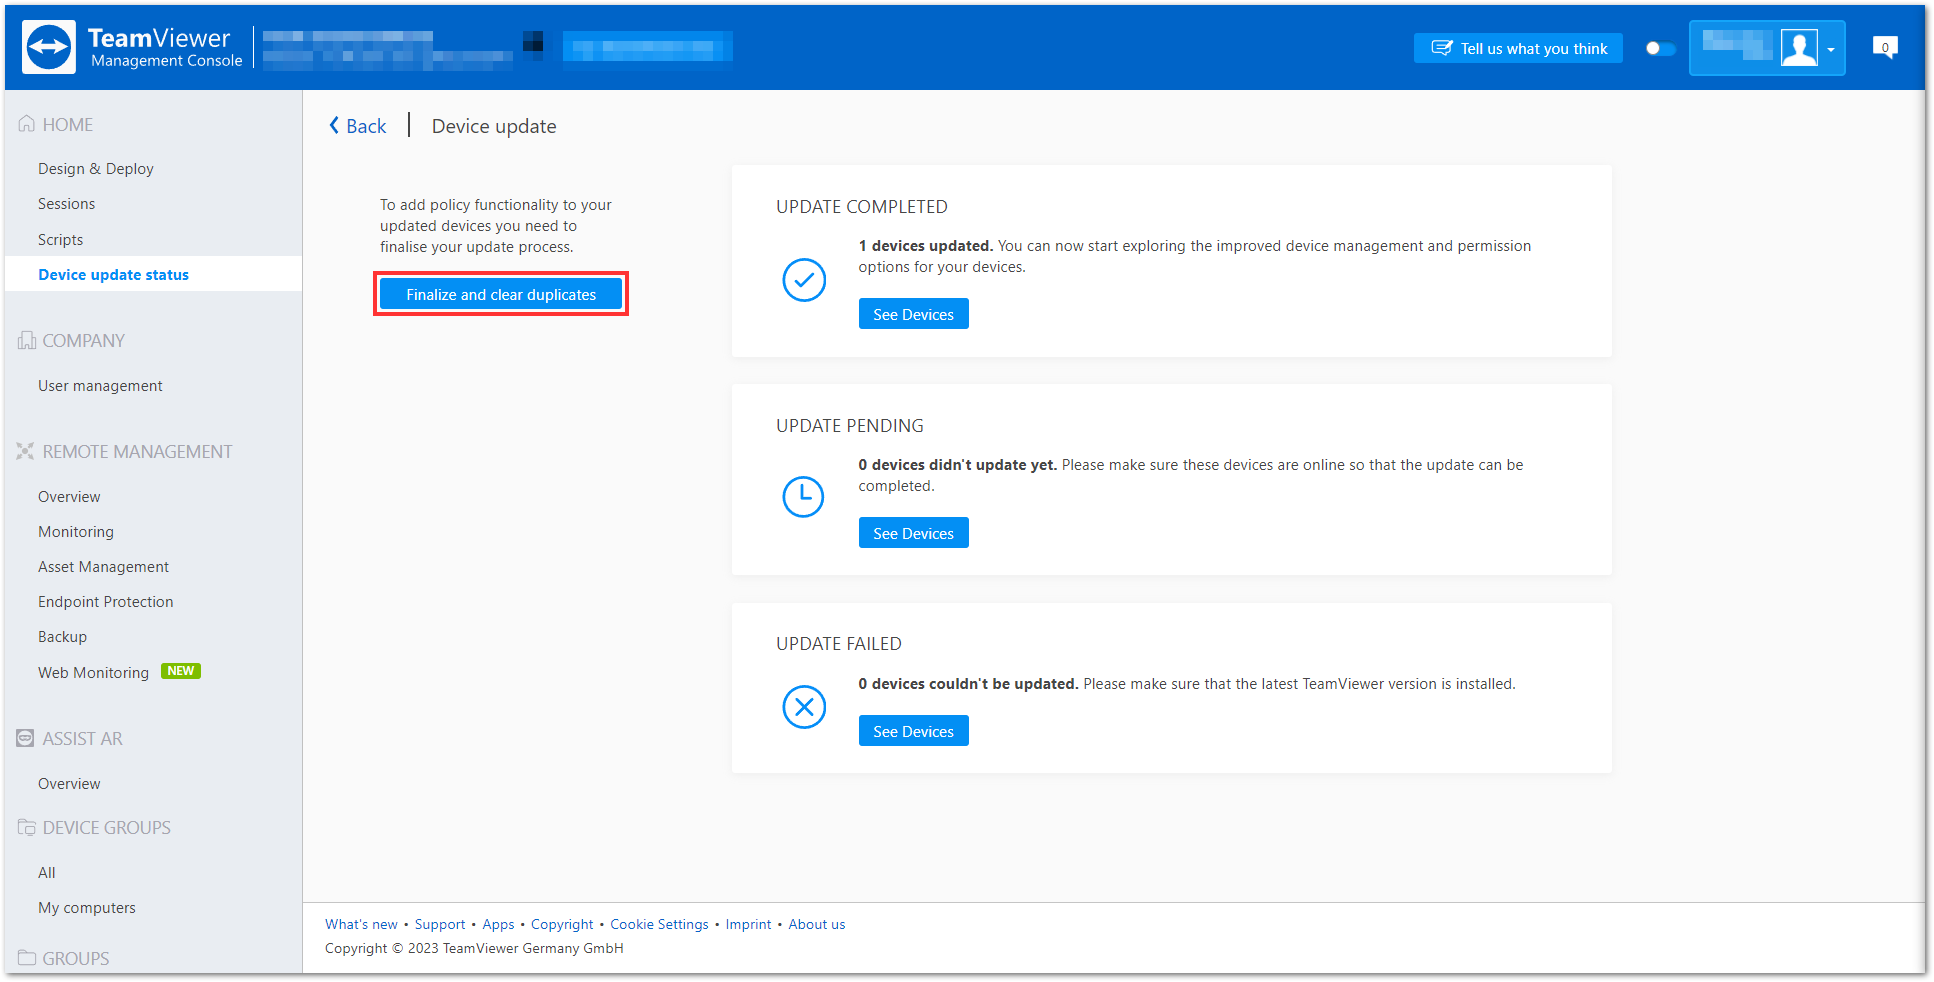Expand the GROUPS section

pyautogui.click(x=75, y=958)
